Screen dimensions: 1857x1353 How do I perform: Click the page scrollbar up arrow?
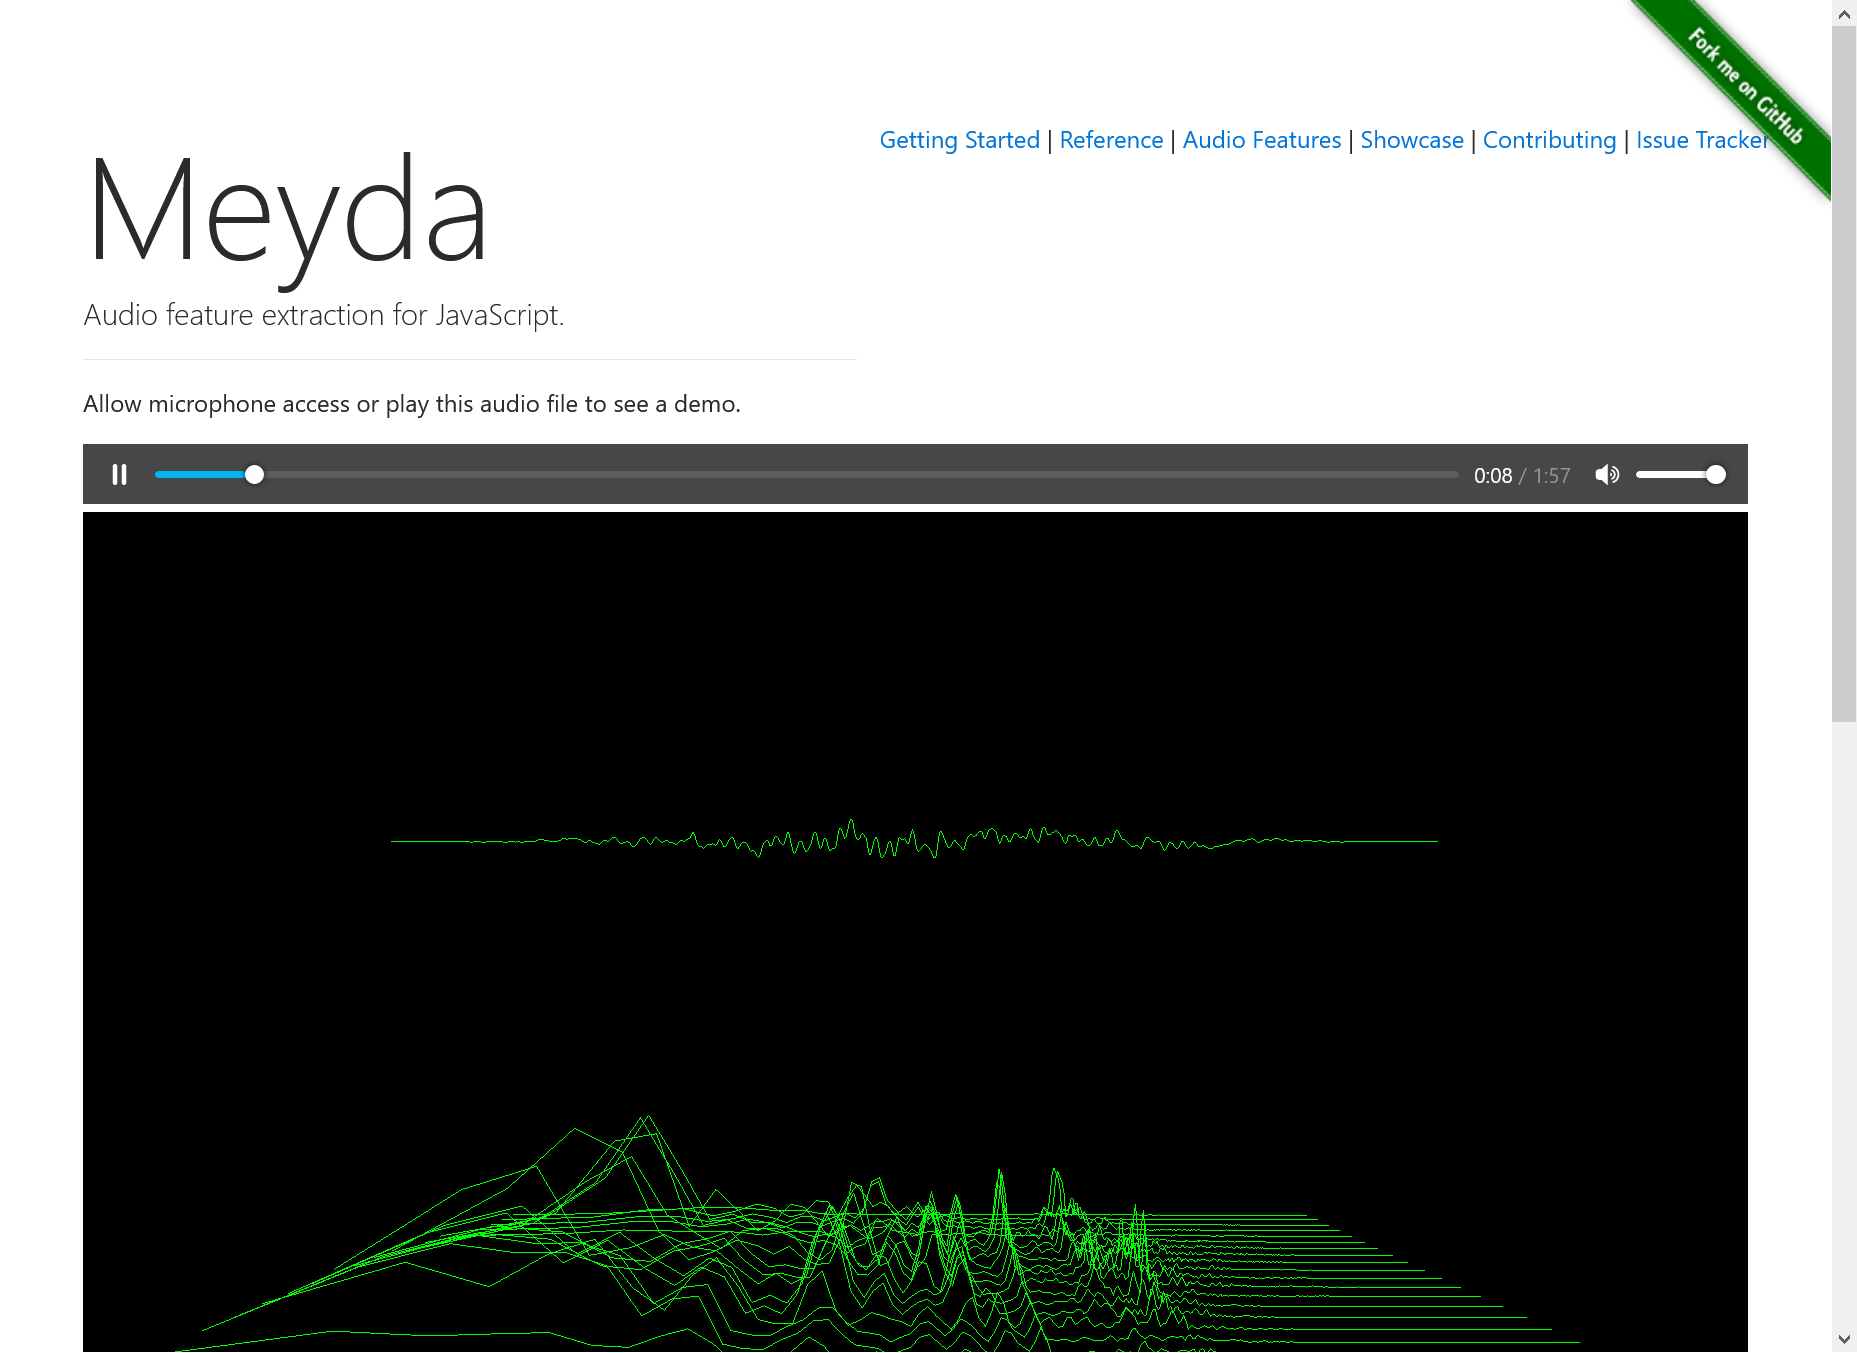[1844, 14]
